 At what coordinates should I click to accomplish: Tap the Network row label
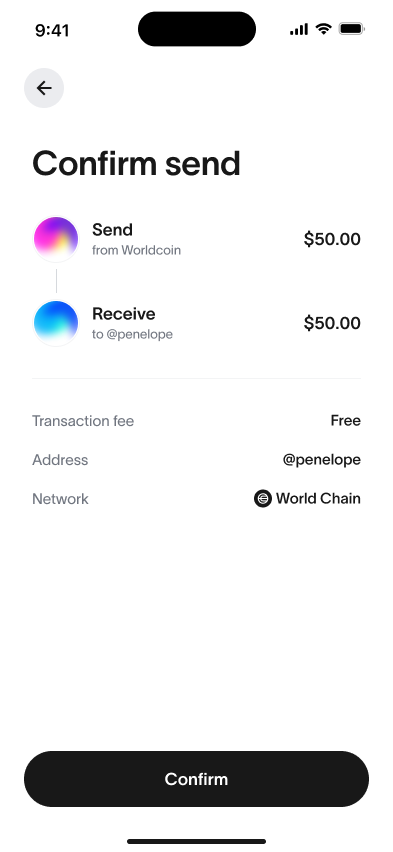60,499
